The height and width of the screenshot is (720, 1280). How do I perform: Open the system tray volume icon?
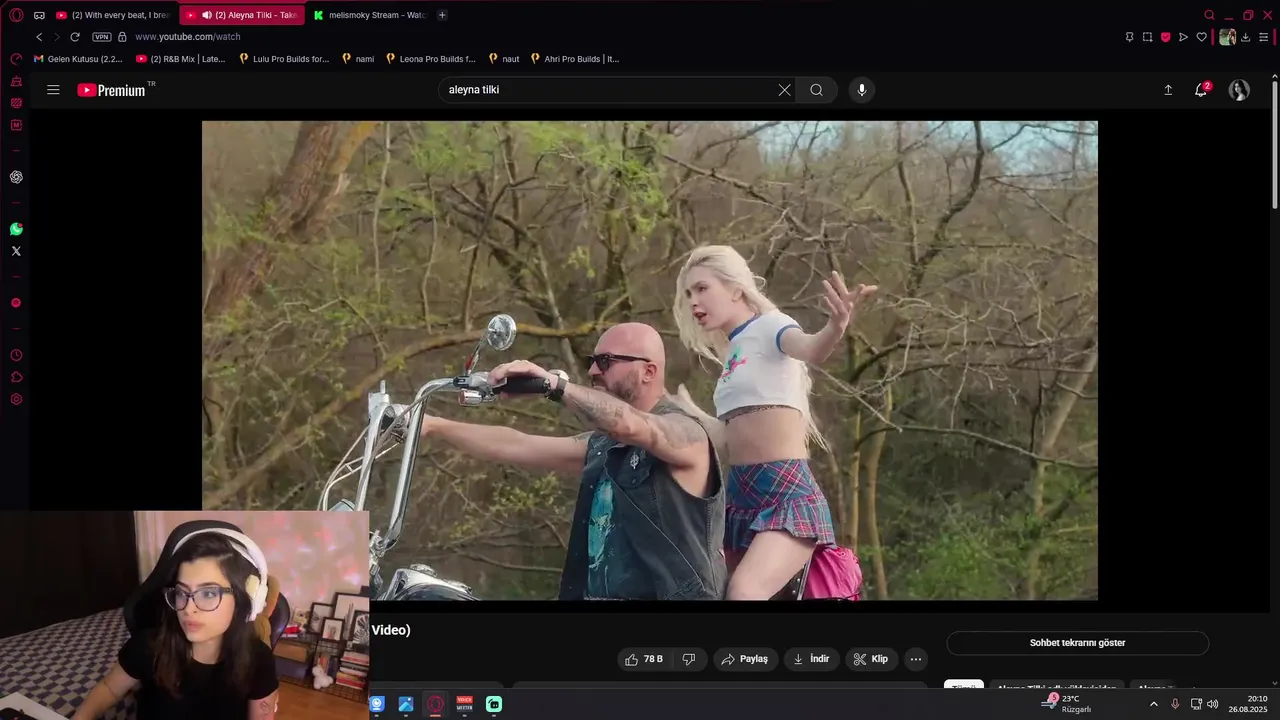pyautogui.click(x=1213, y=704)
